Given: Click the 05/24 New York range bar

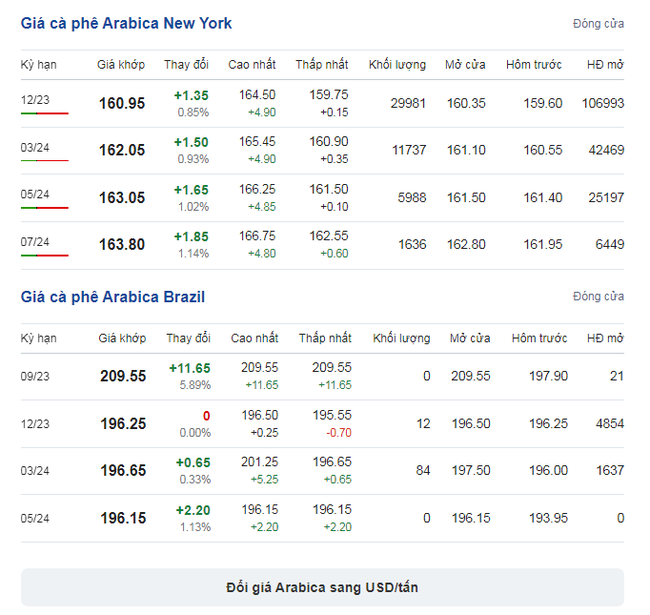Looking at the screenshot, I should pos(44,208).
